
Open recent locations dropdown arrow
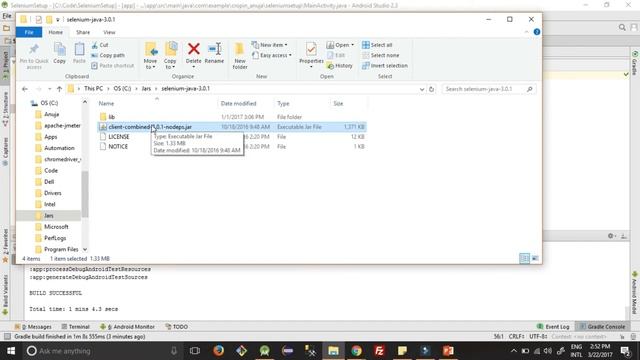pos(49,89)
